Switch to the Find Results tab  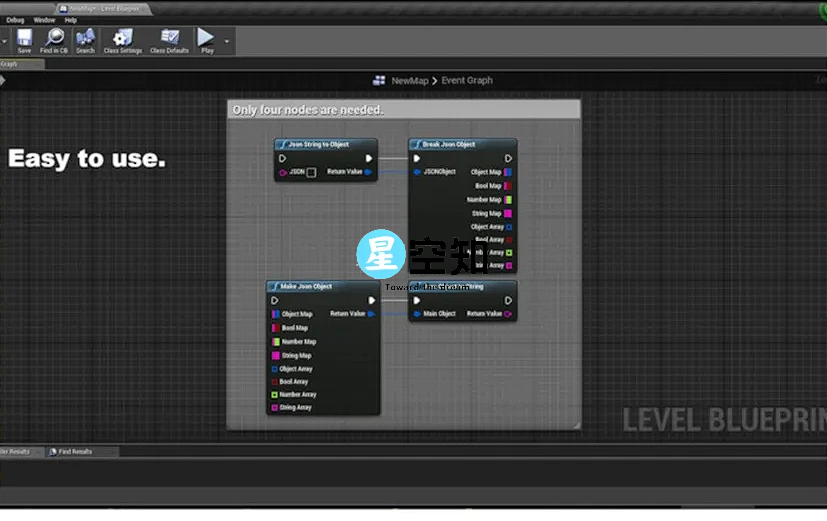click(x=75, y=452)
